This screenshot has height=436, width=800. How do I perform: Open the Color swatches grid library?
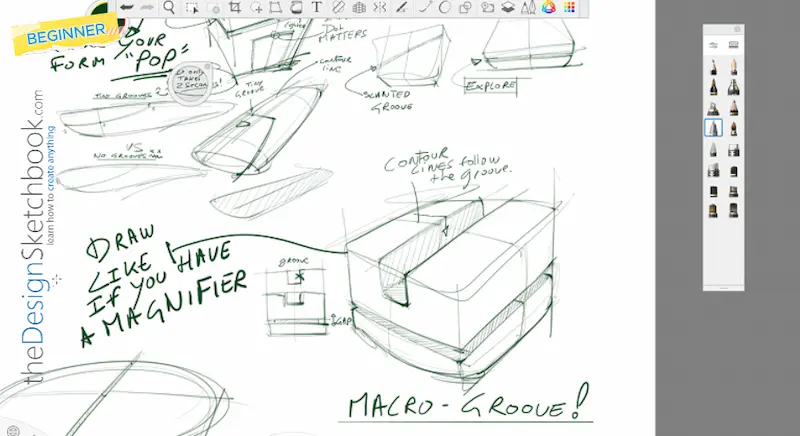tap(569, 7)
